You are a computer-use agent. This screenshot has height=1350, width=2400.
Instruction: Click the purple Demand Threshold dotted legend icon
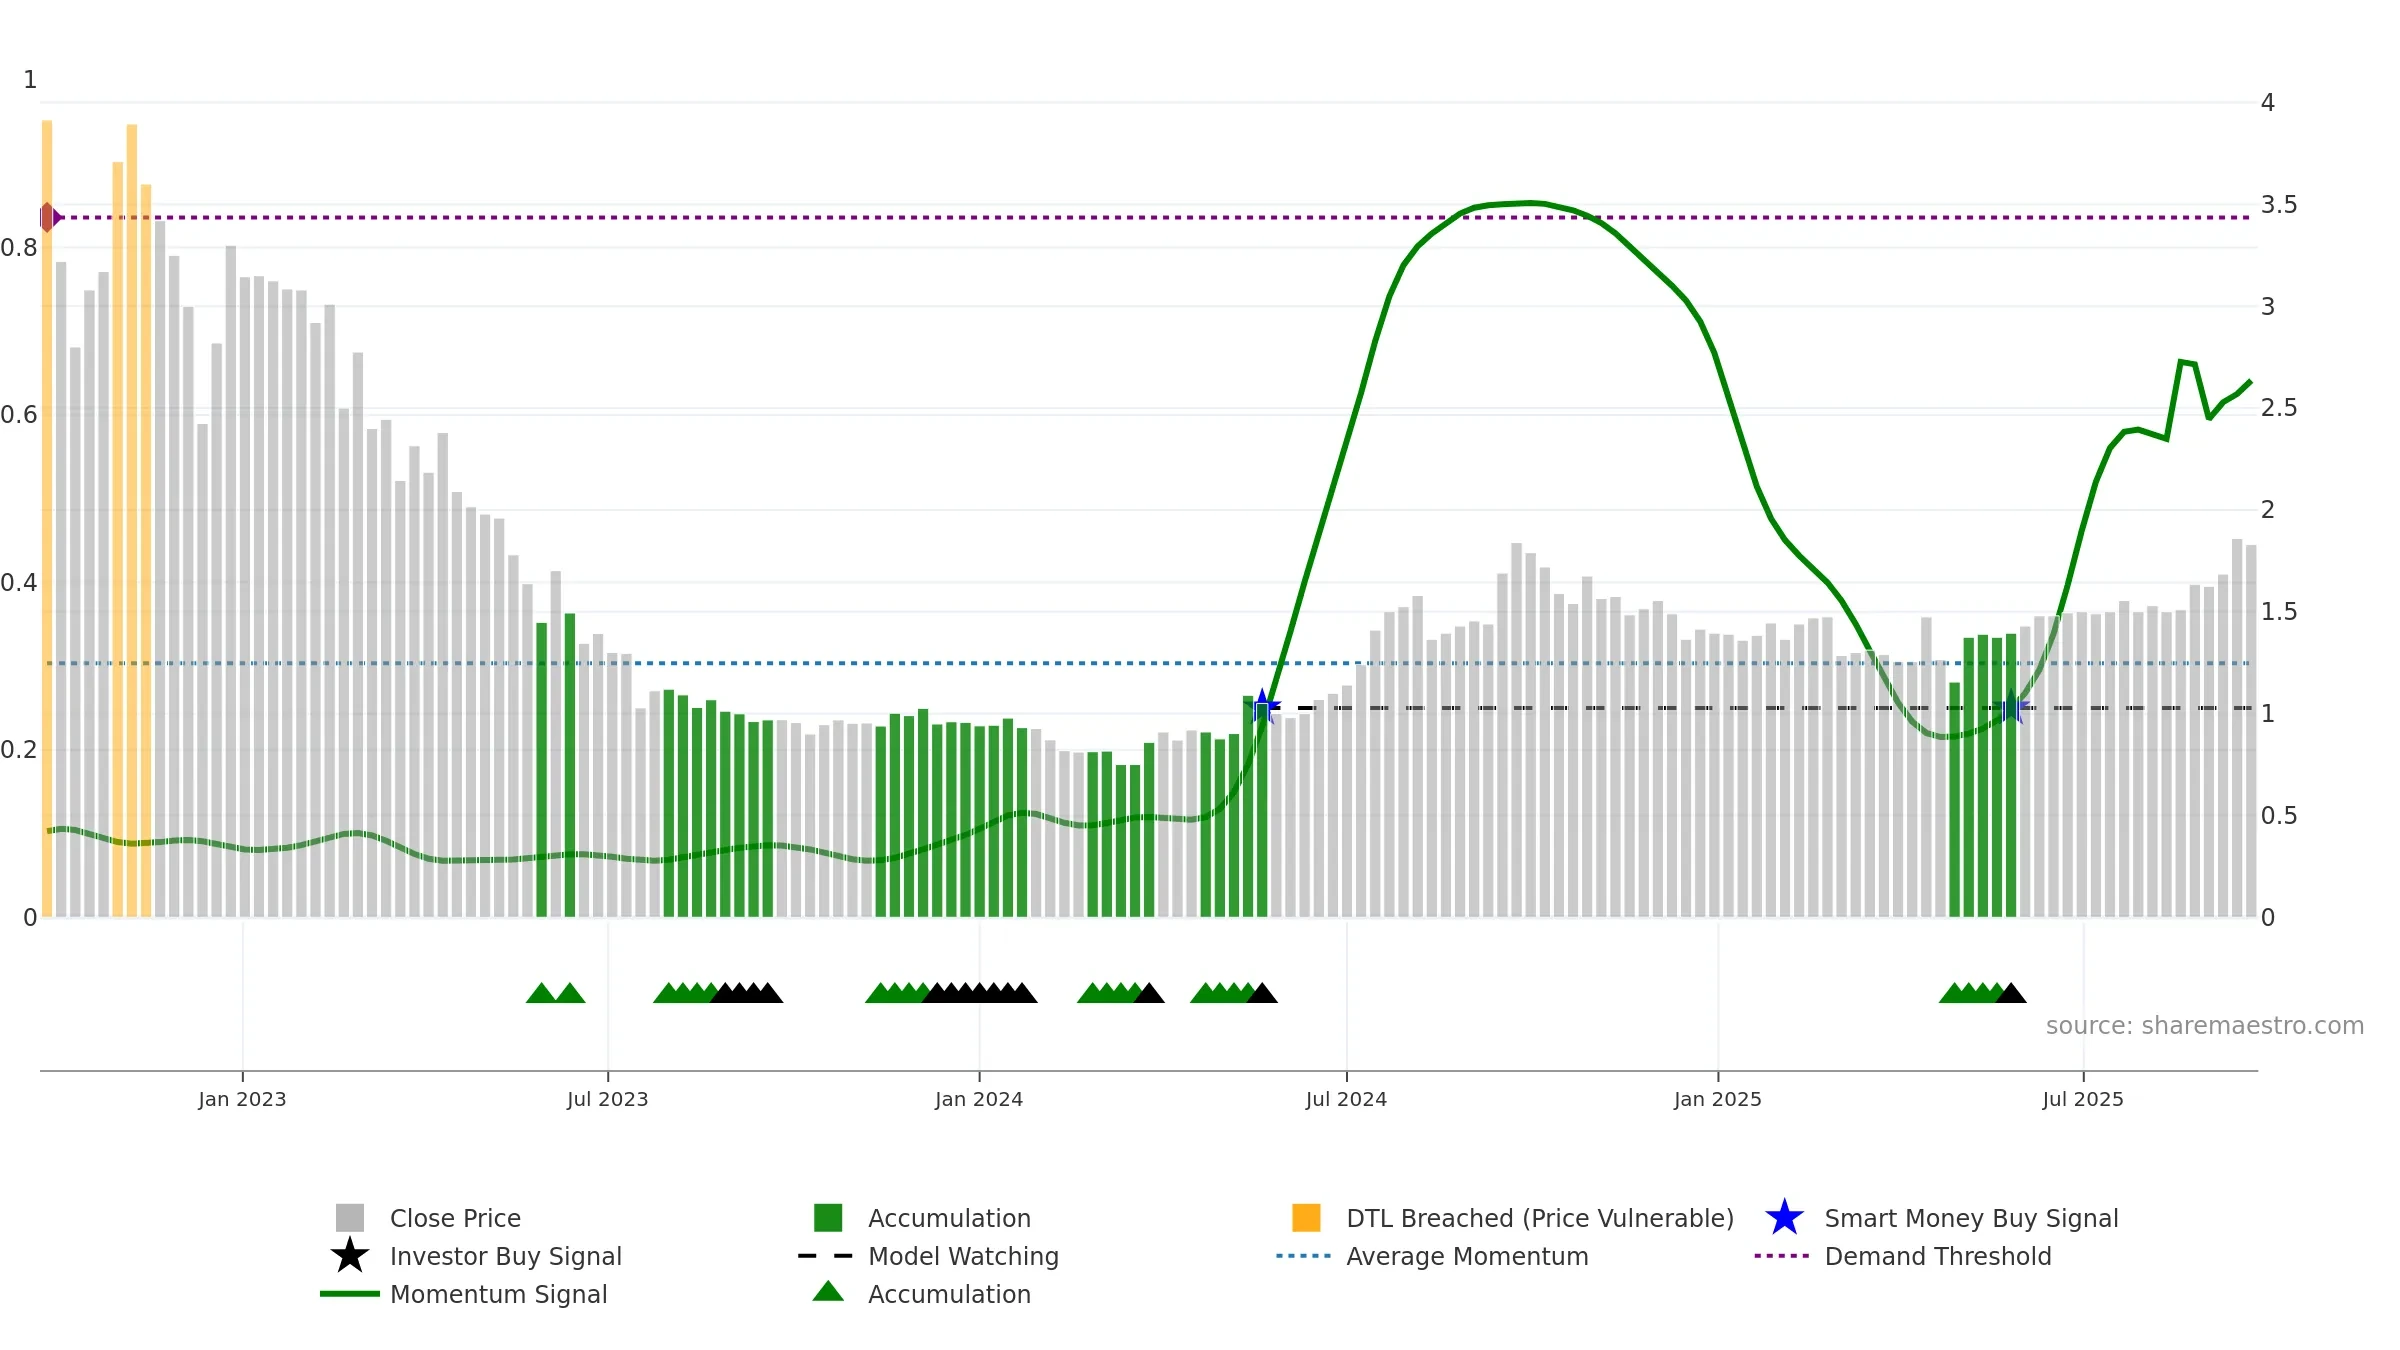coord(1782,1256)
